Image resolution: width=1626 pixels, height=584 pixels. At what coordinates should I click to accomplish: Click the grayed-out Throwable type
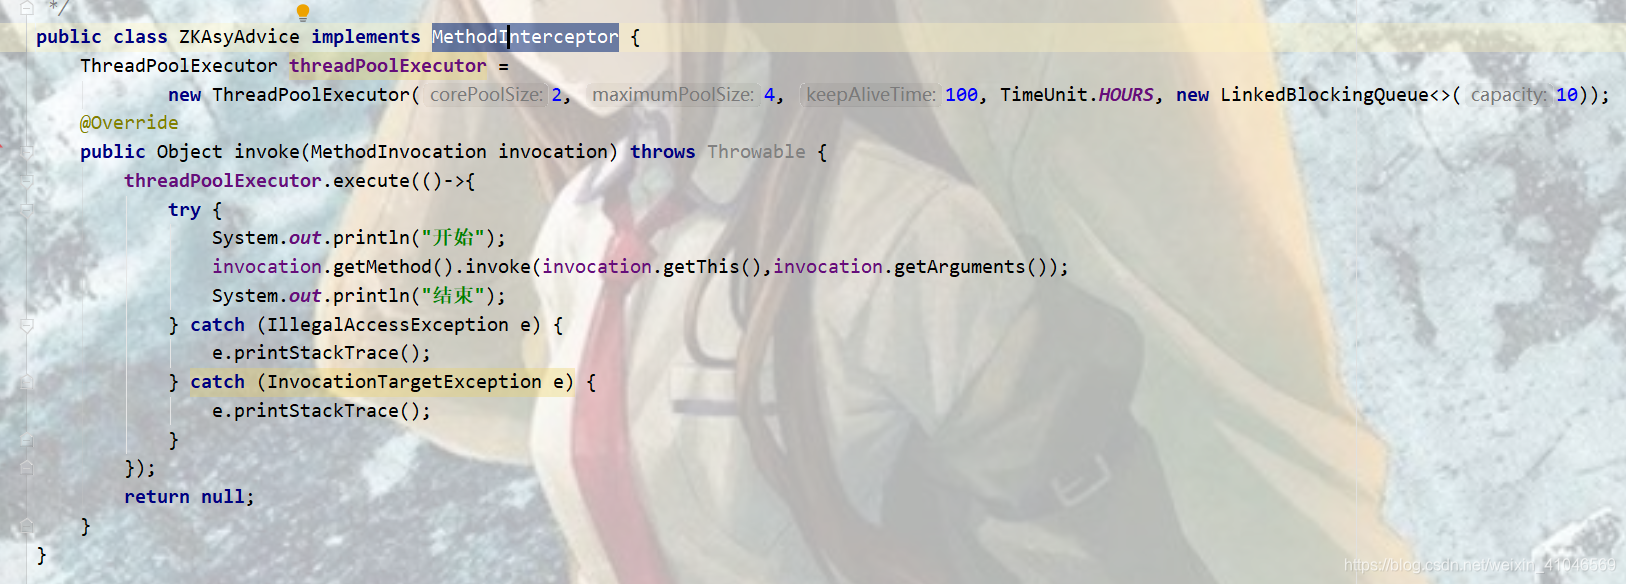(x=756, y=152)
